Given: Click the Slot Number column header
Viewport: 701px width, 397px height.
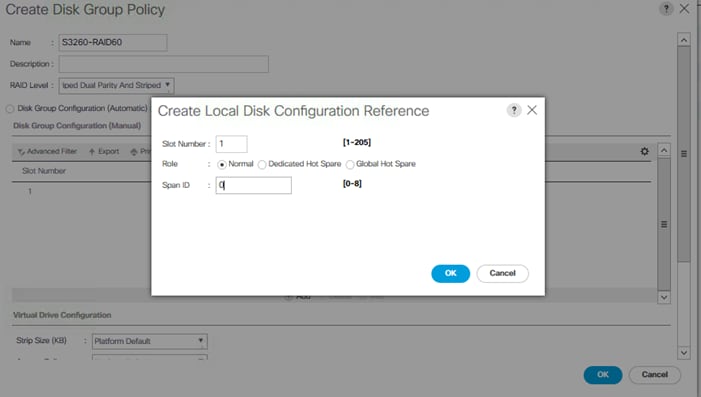Looking at the screenshot, I should coord(44,171).
